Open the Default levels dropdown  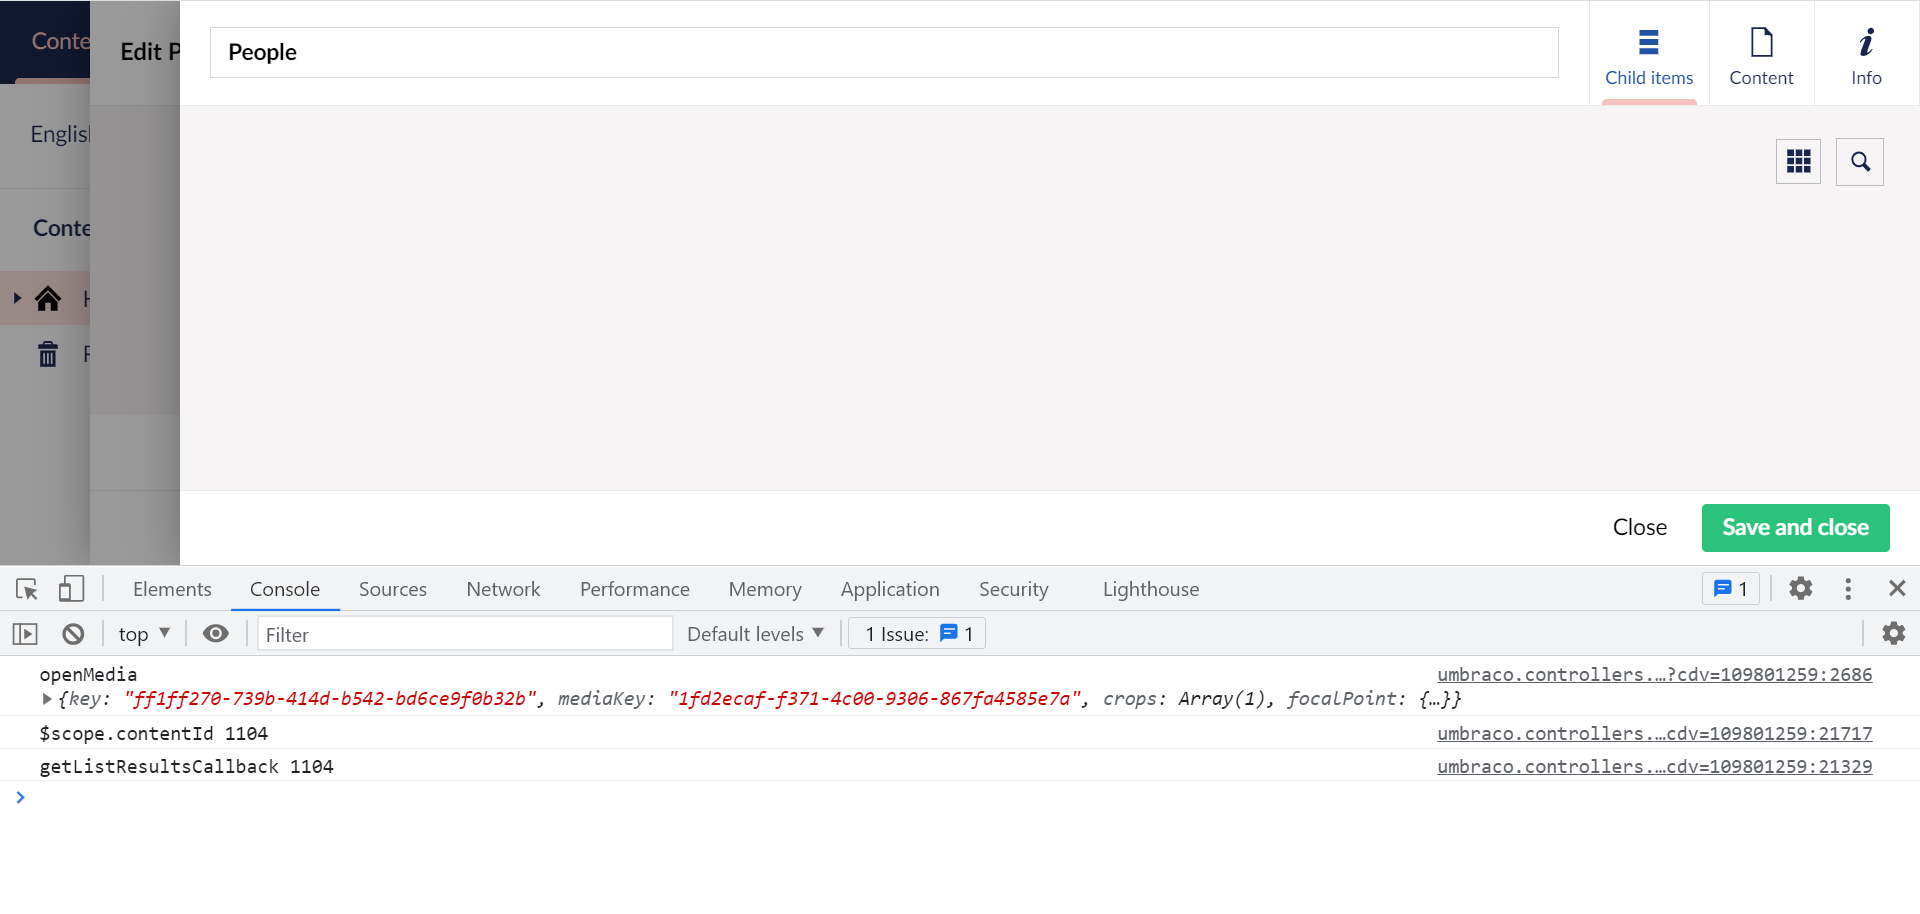[754, 633]
